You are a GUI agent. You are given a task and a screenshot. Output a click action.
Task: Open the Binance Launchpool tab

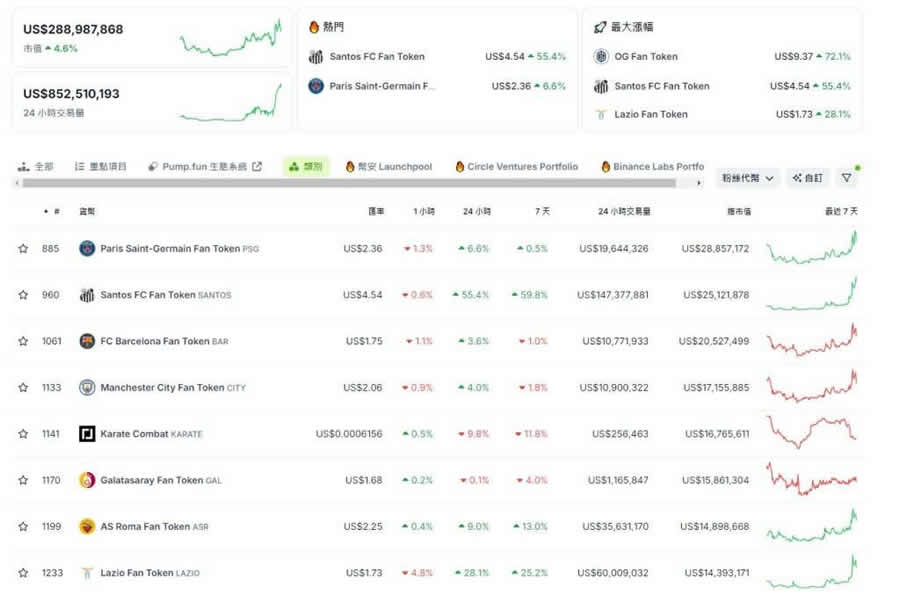point(389,166)
